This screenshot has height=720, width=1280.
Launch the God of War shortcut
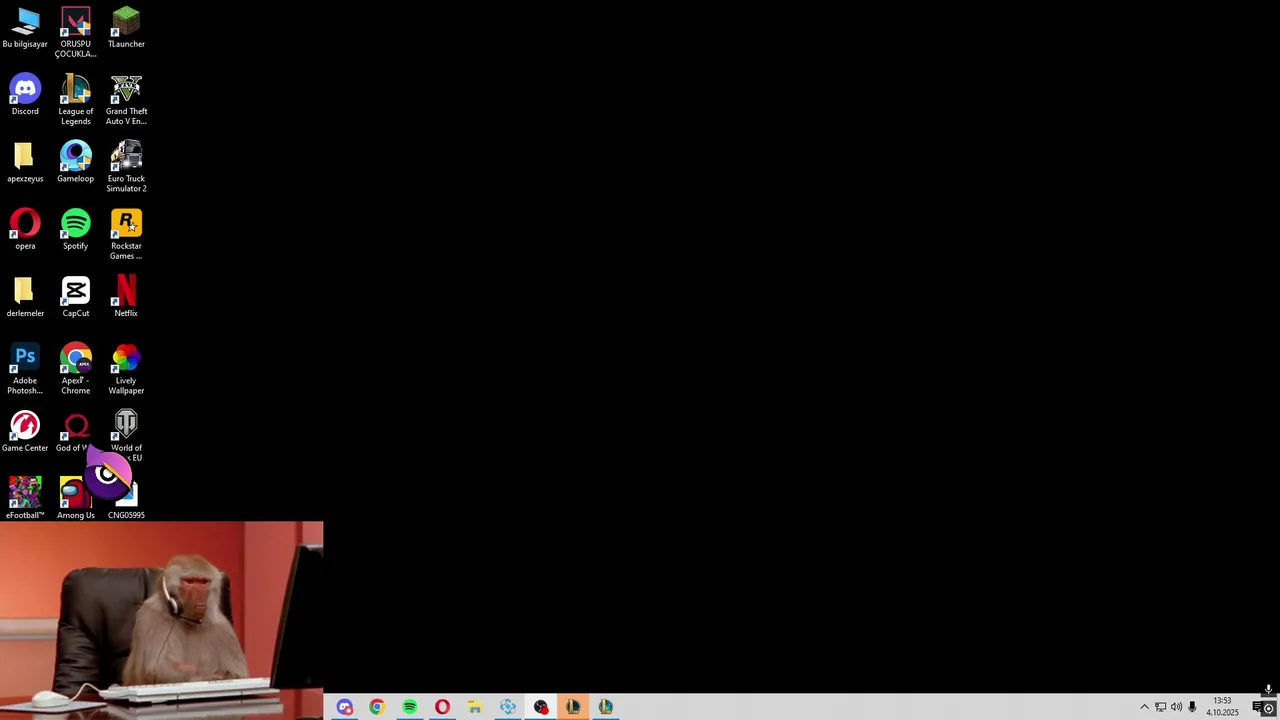[x=75, y=432]
